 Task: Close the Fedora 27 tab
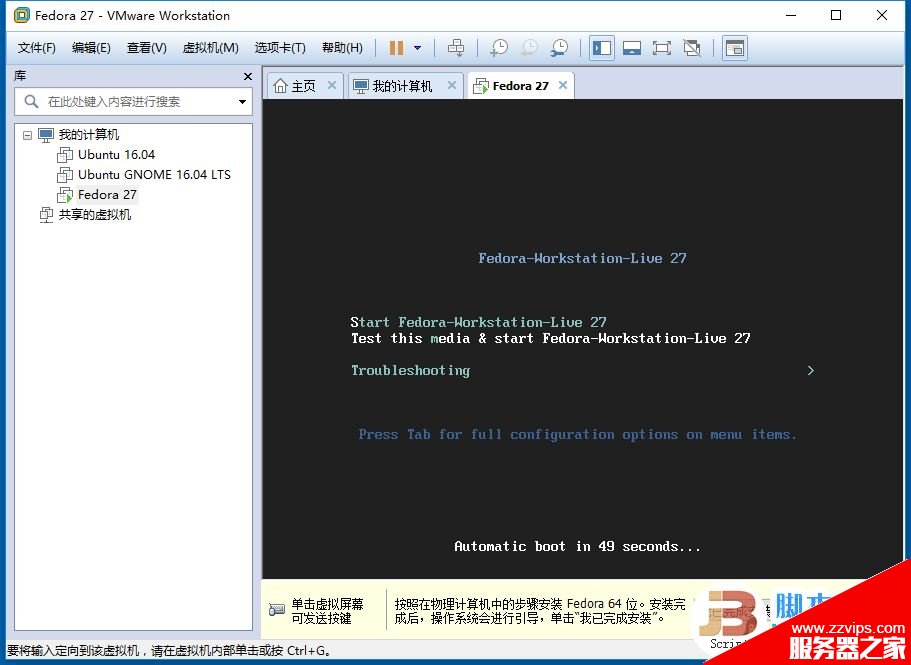(562, 85)
